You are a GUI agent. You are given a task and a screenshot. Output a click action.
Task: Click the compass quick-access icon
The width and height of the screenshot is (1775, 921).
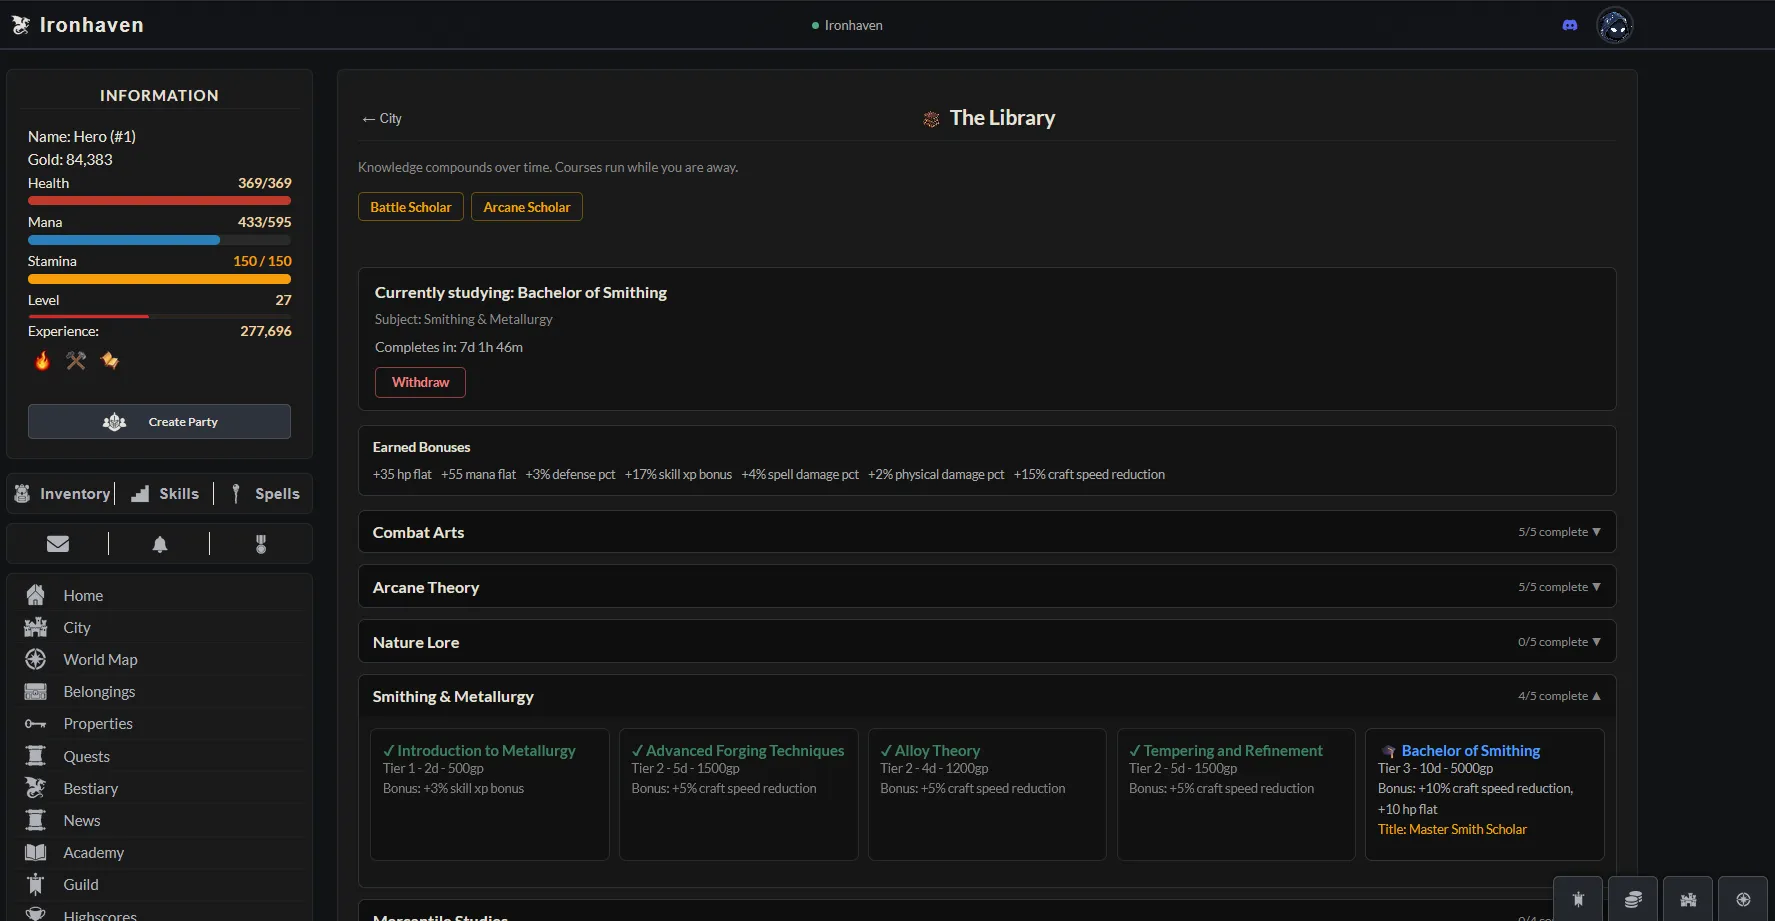point(1743,899)
